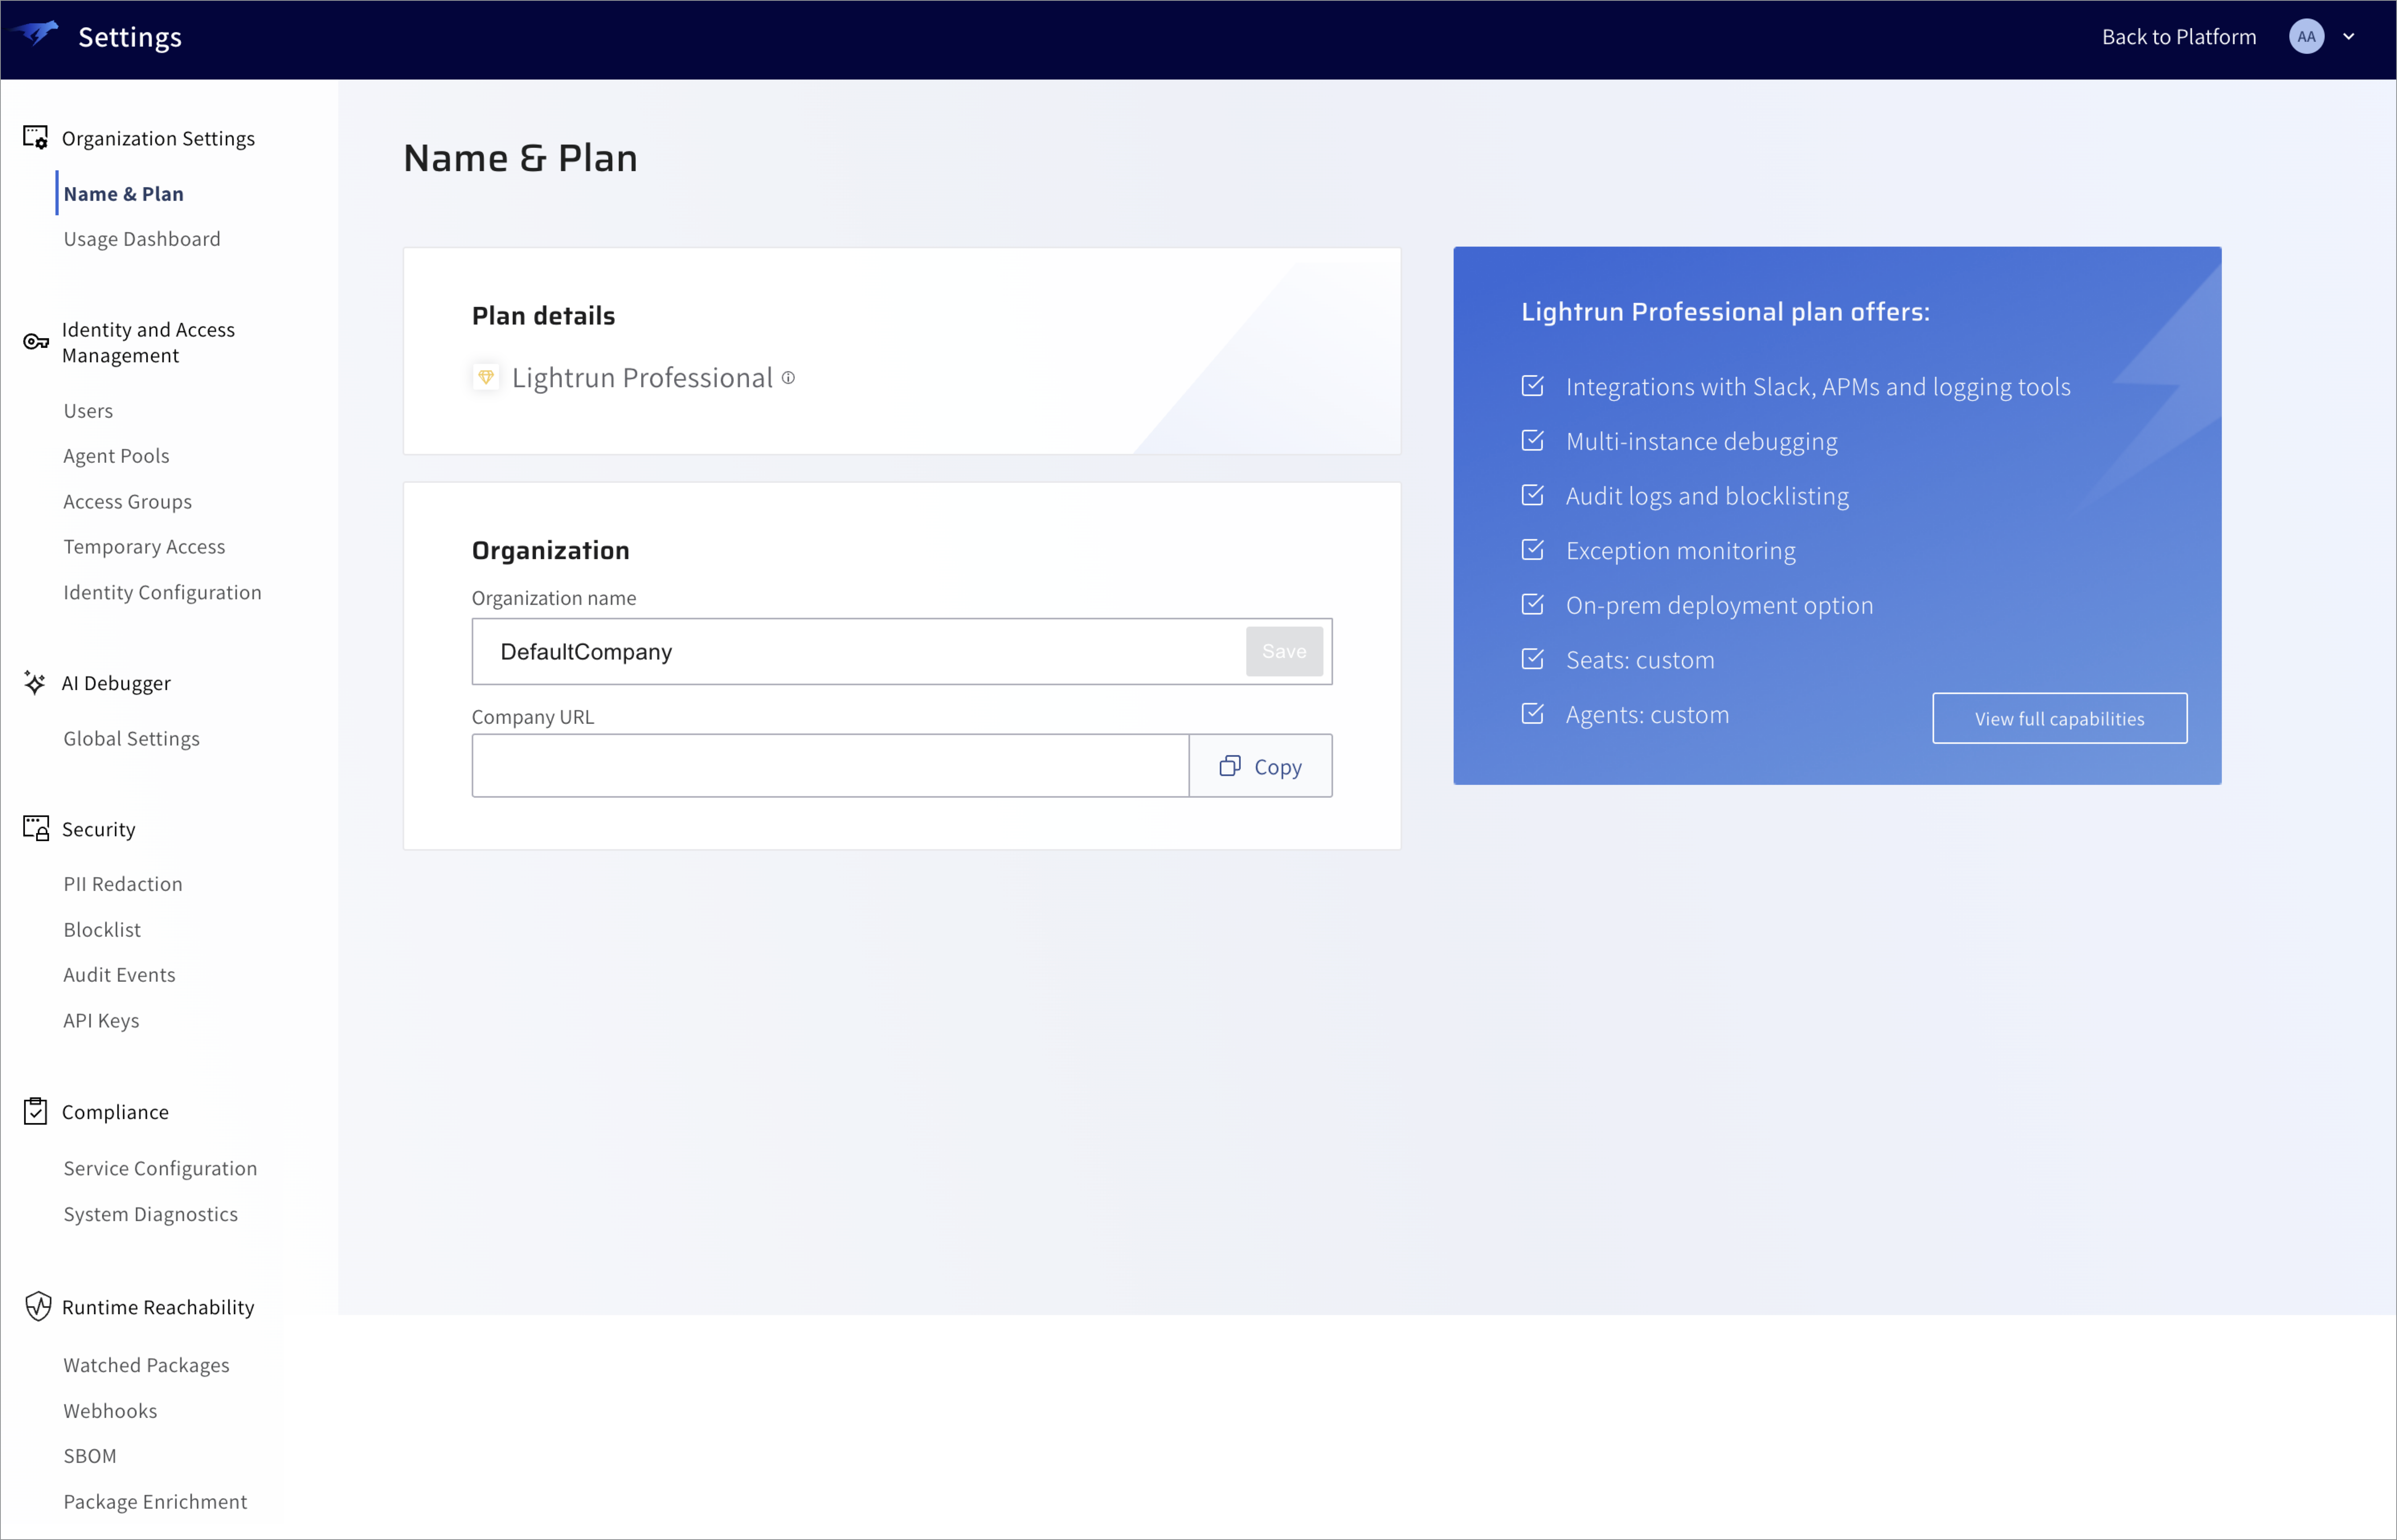
Task: Click checkmark next to Multi-instance debugging
Action: (1532, 441)
